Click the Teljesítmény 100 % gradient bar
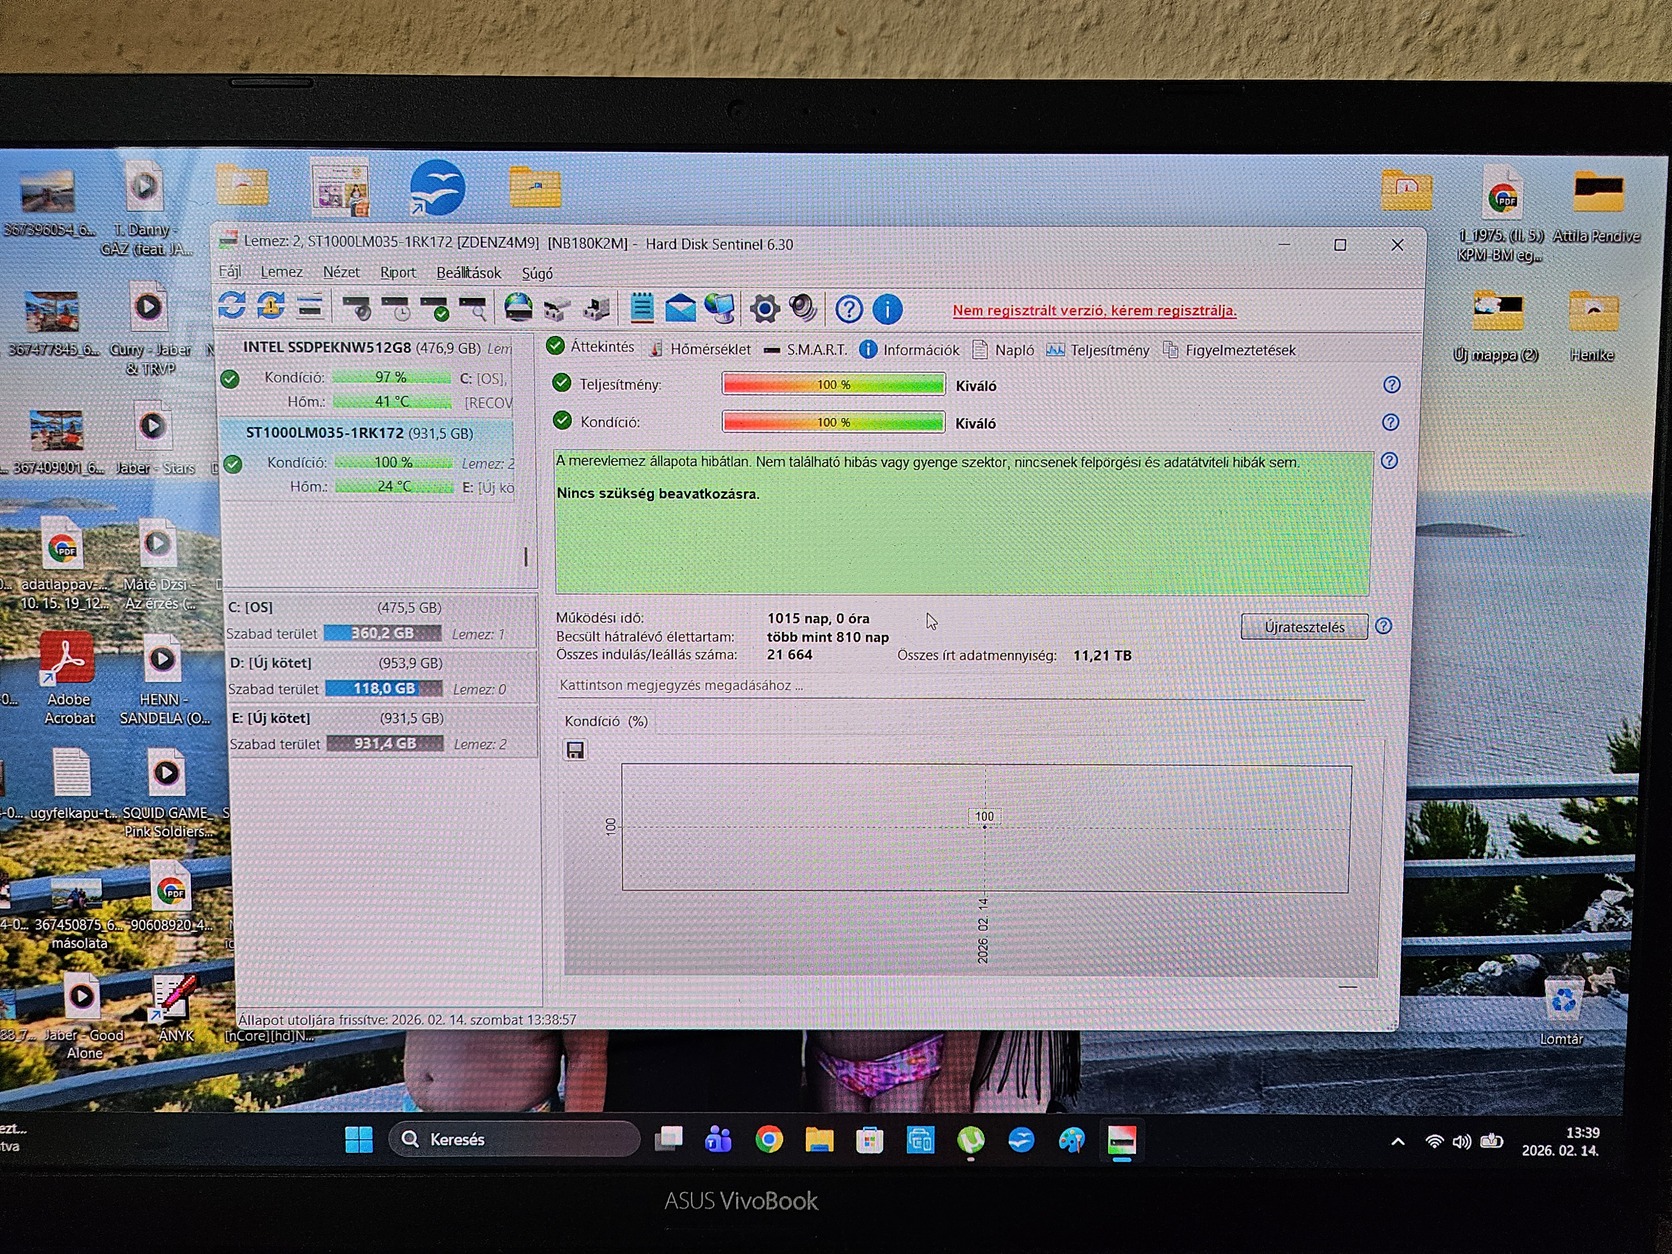 coord(834,385)
